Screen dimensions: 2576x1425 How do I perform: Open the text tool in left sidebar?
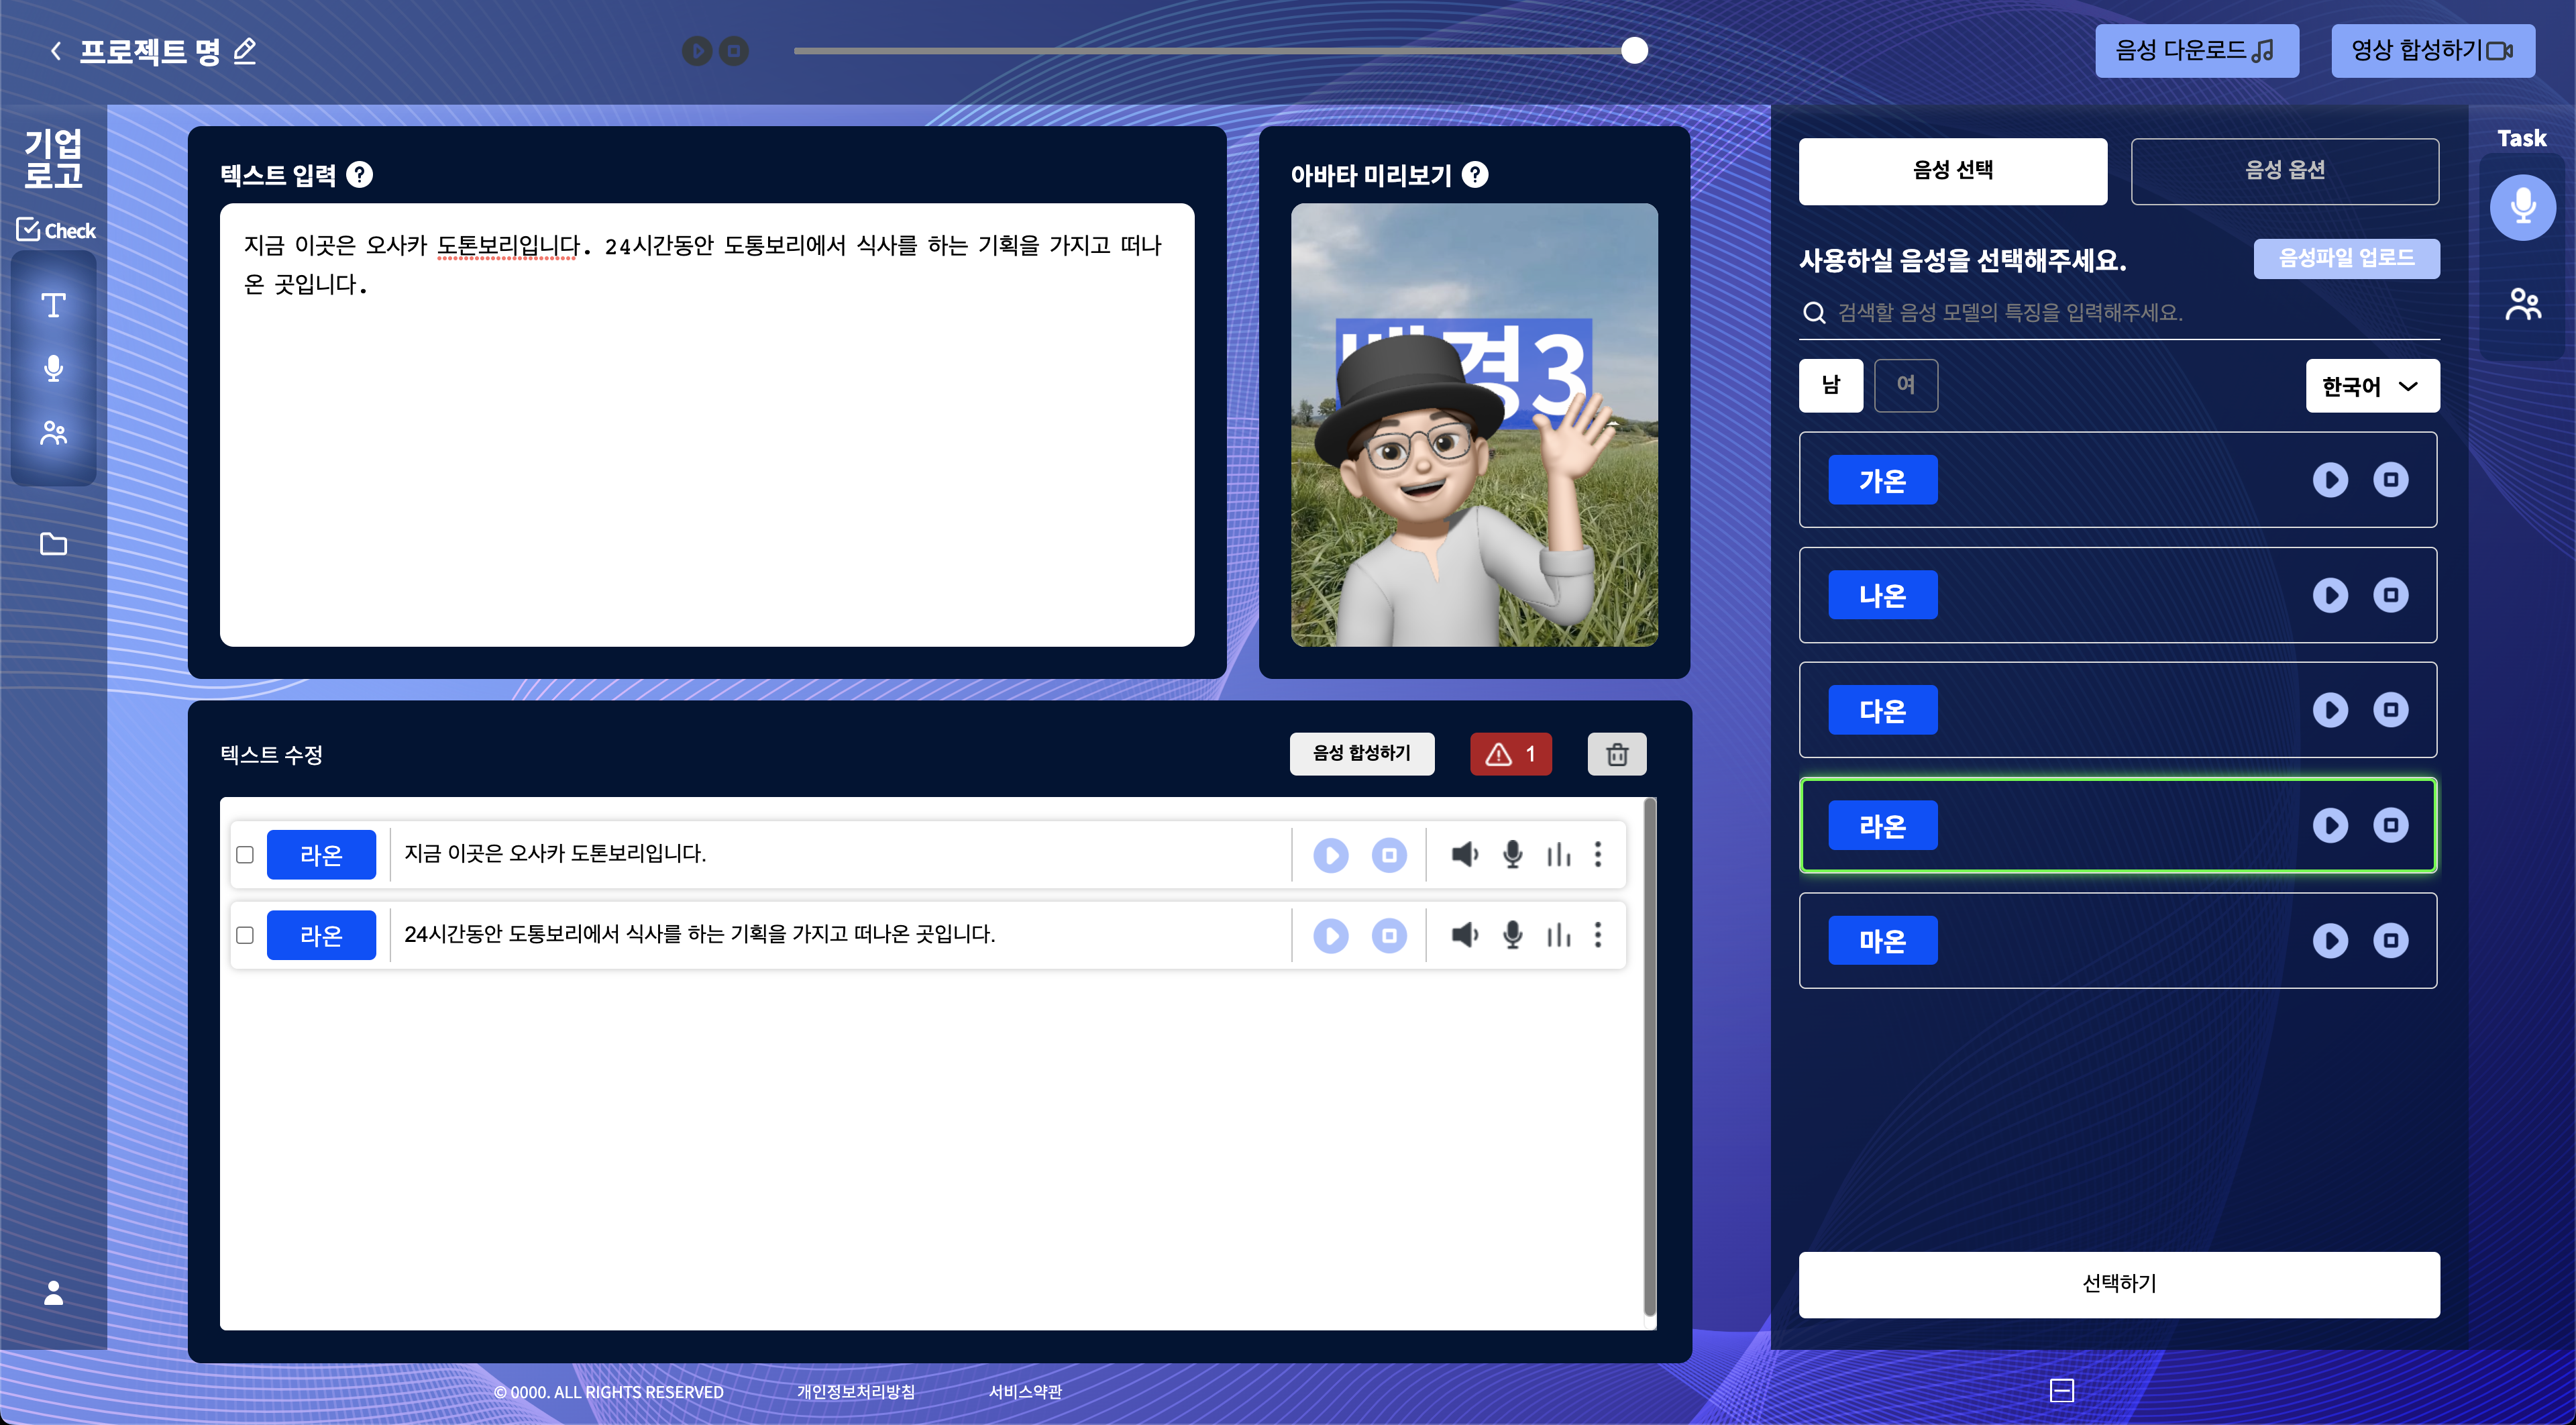[x=54, y=305]
